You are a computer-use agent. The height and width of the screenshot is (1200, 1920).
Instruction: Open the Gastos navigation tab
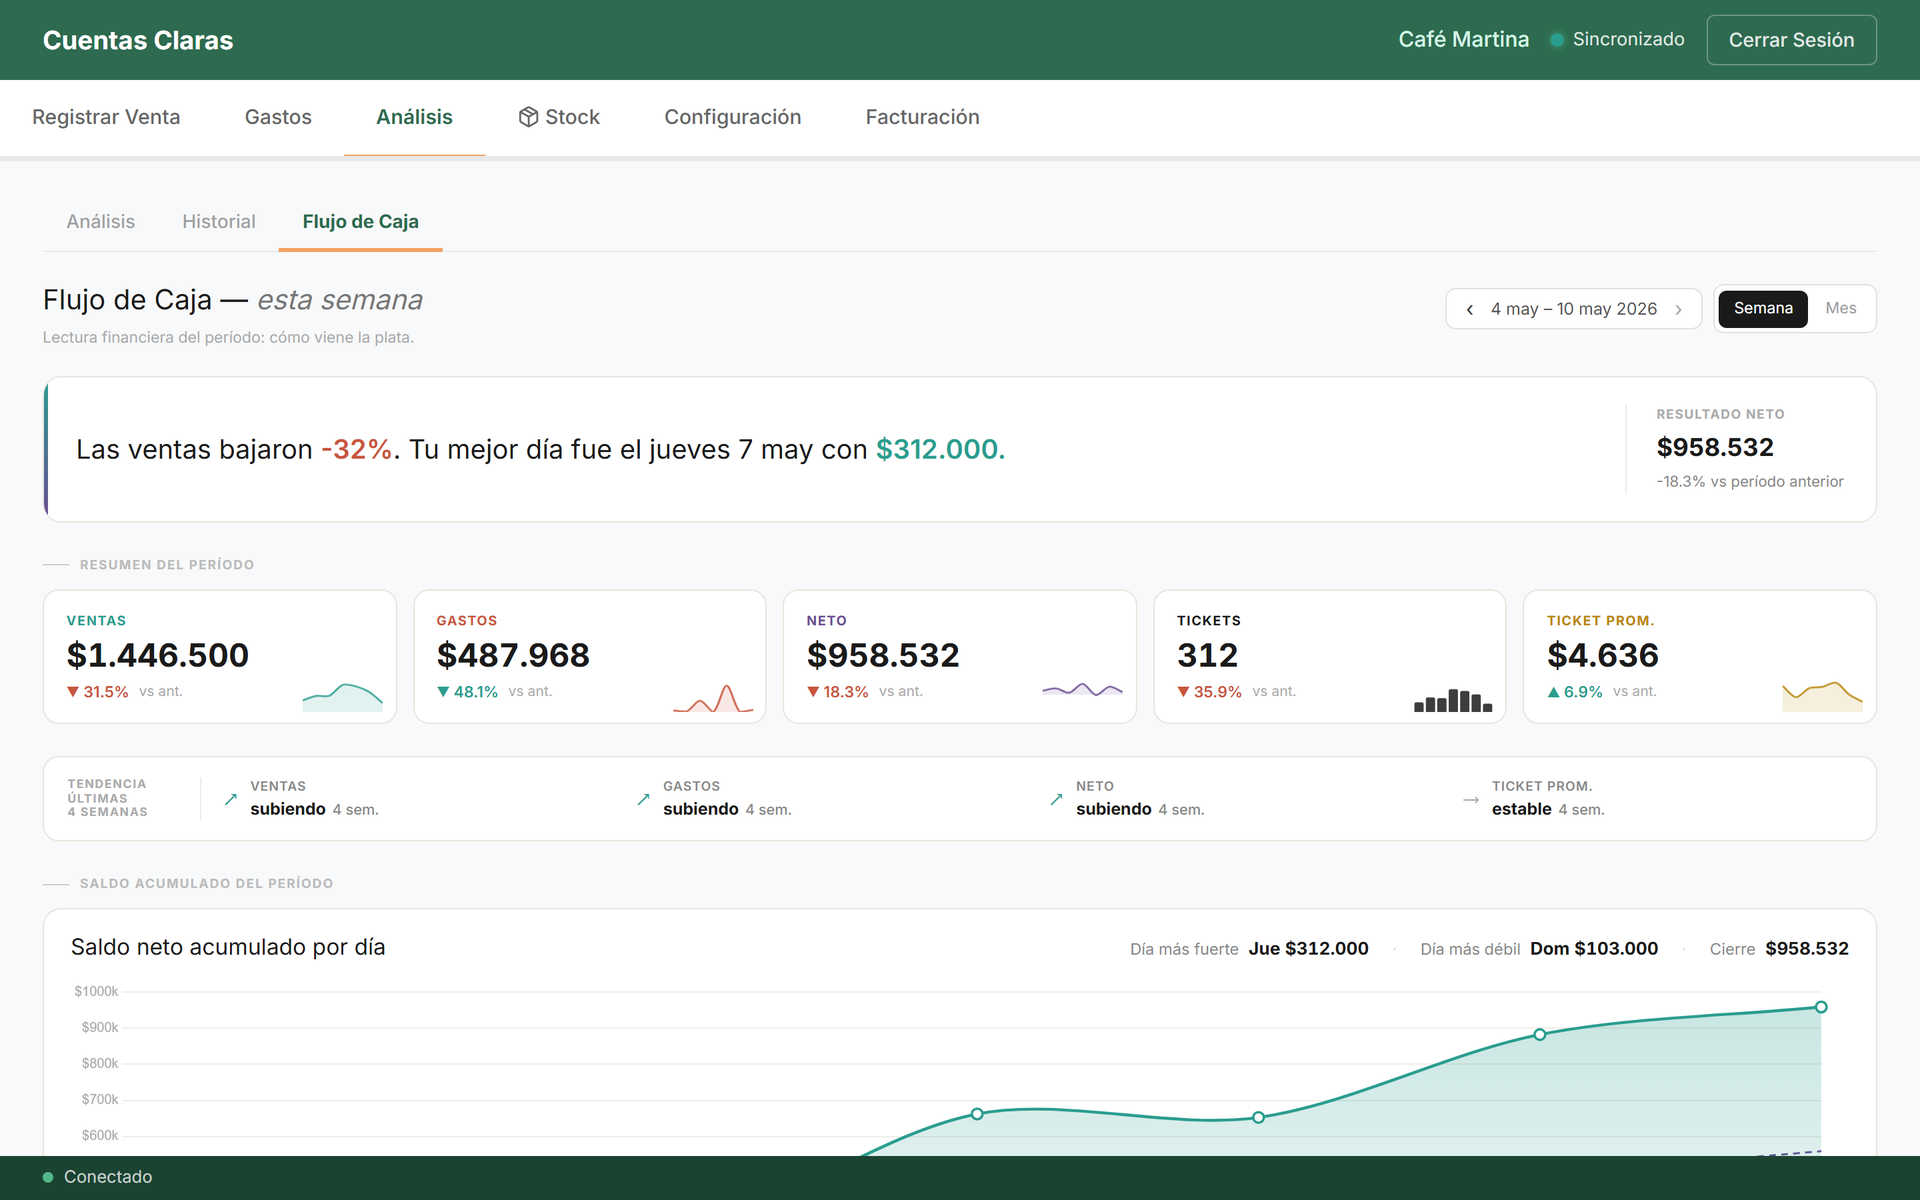pyautogui.click(x=278, y=117)
